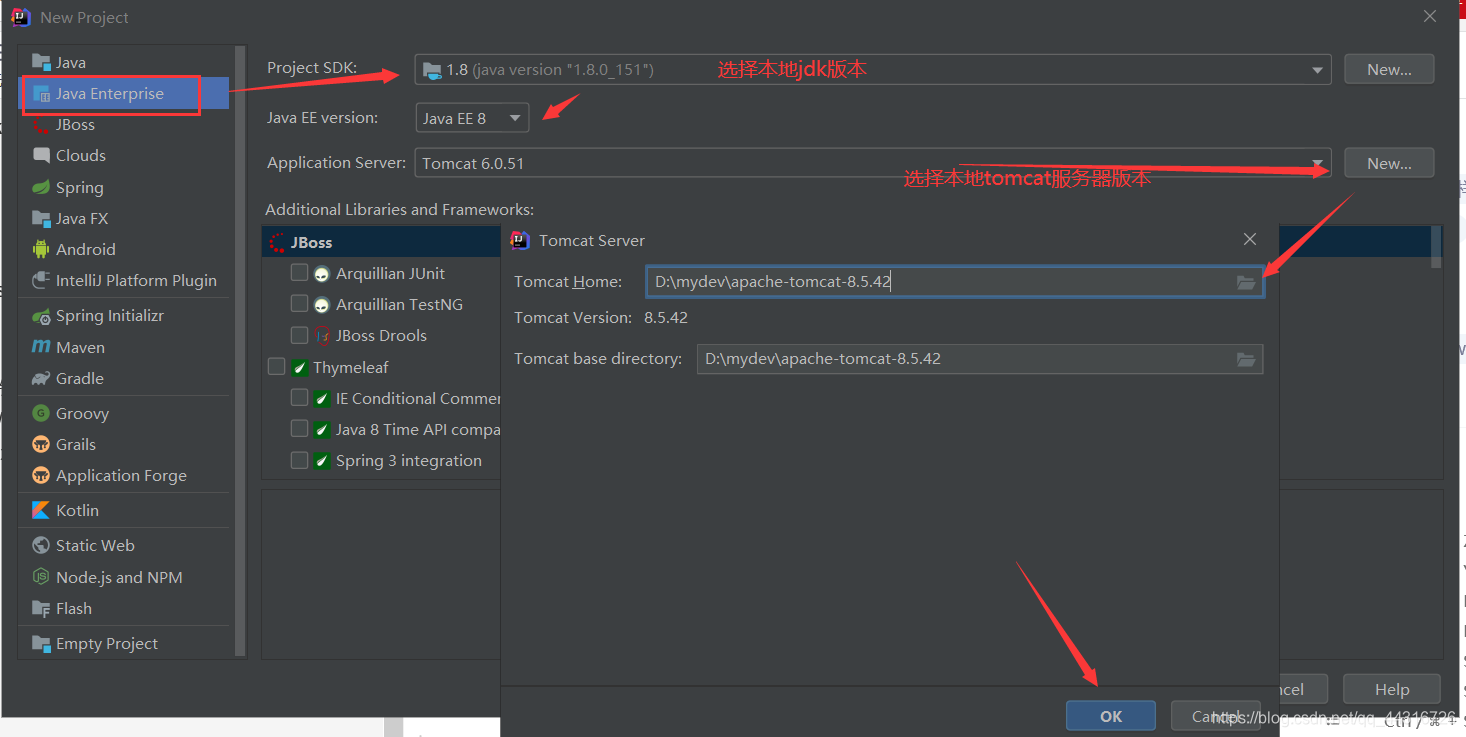Image resolution: width=1466 pixels, height=737 pixels.
Task: Click the Tomcat Version 8.5.42 value
Action: coord(666,318)
